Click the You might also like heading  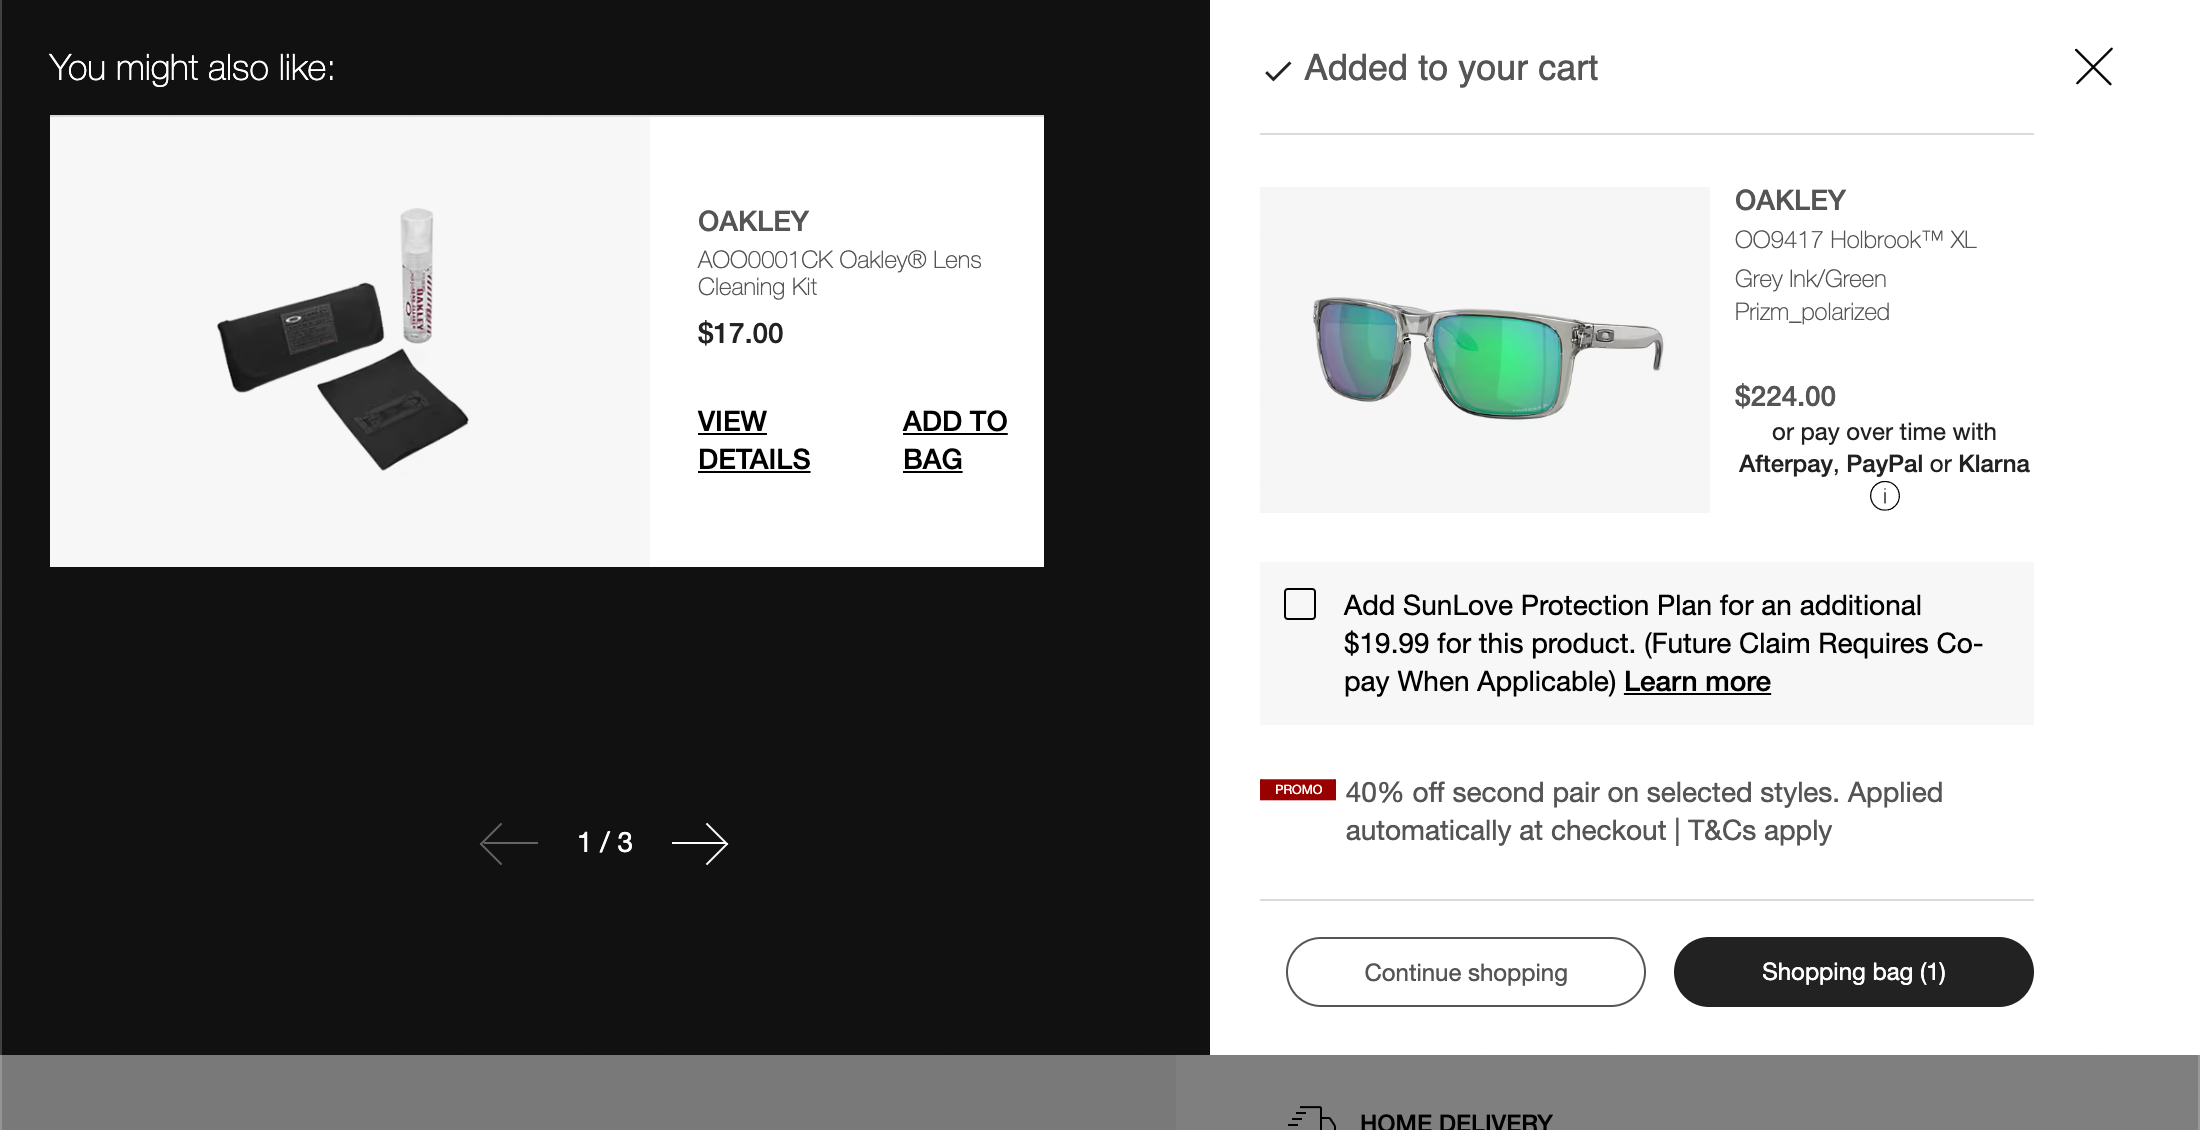pos(193,68)
